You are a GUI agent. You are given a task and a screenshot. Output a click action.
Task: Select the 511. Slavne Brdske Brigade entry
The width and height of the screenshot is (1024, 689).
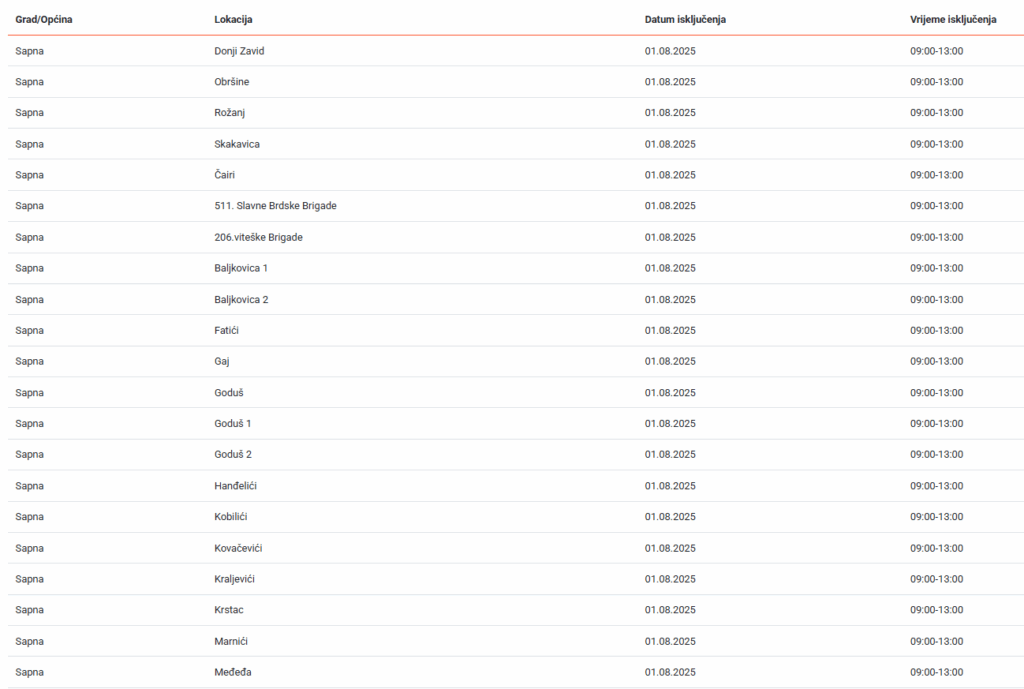pyautogui.click(x=275, y=206)
